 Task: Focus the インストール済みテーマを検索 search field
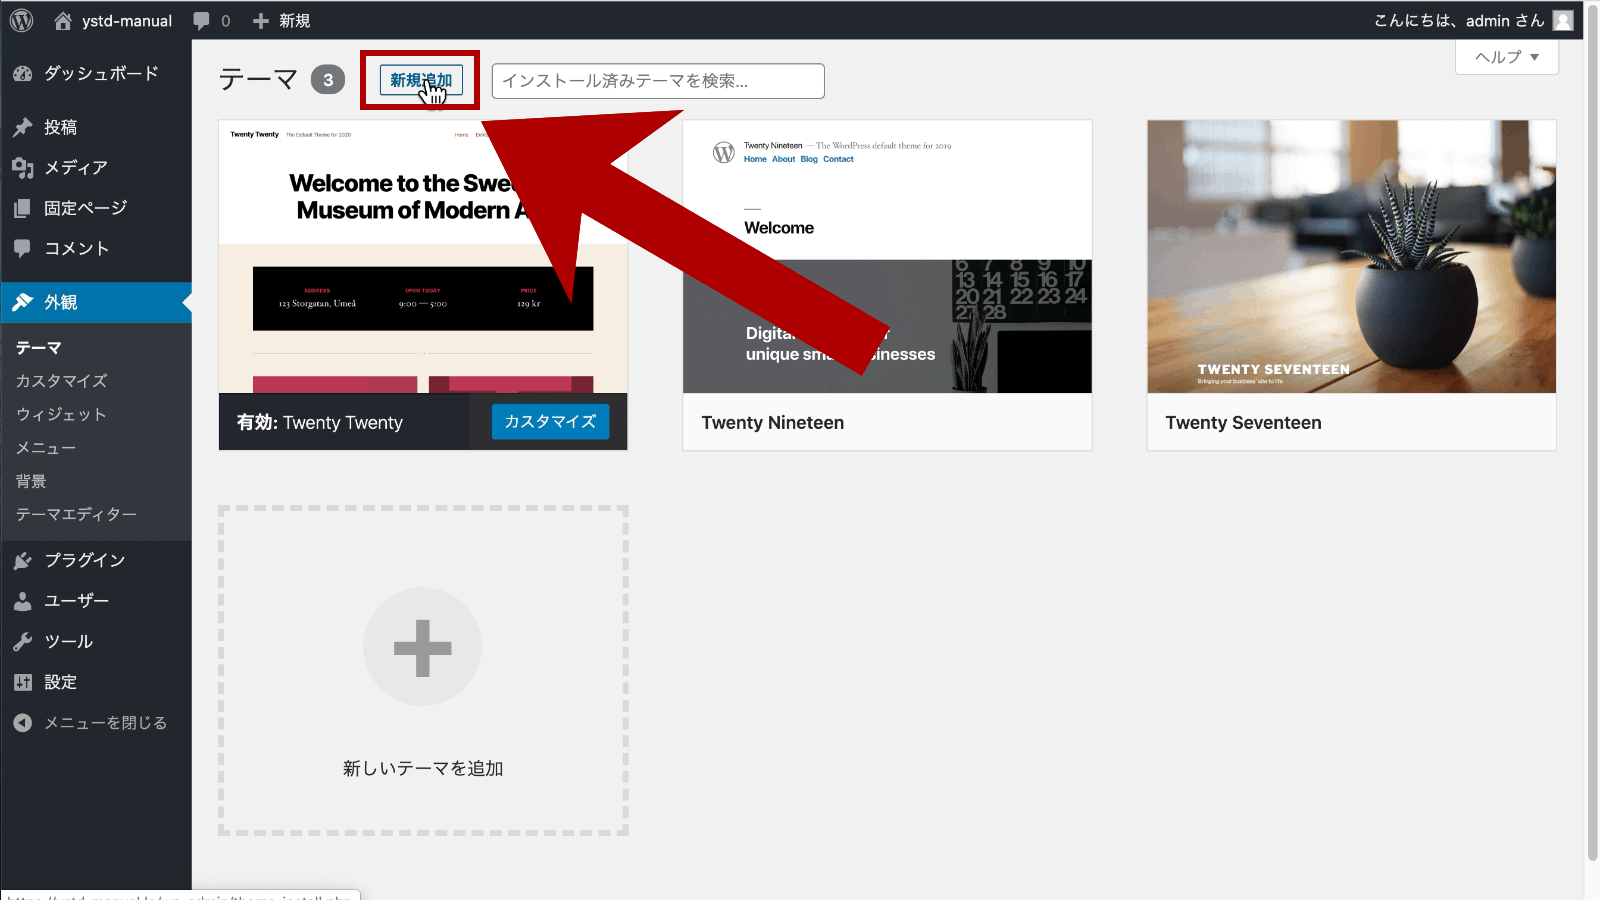[658, 81]
